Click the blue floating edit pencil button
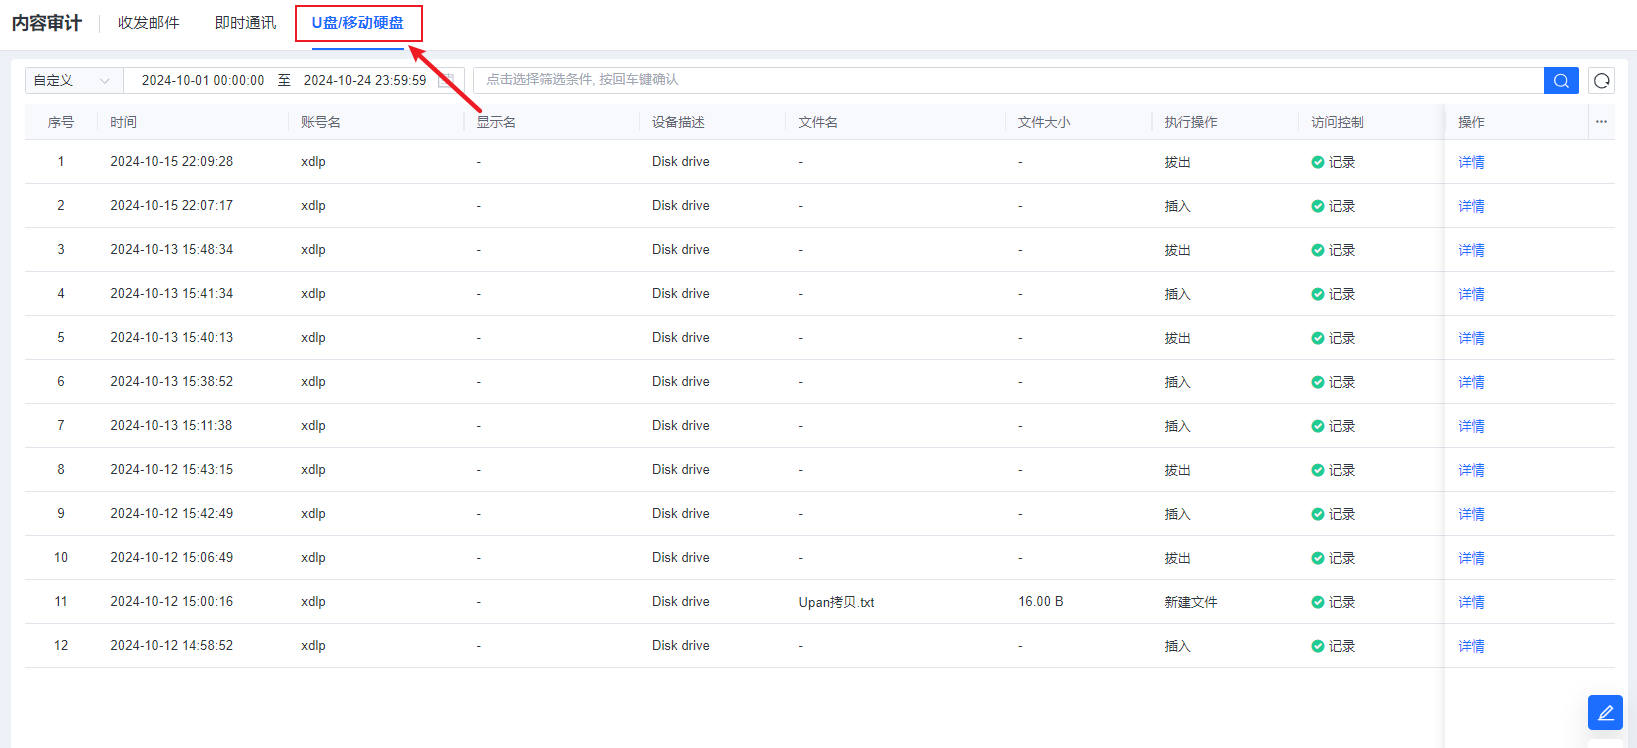 point(1605,712)
